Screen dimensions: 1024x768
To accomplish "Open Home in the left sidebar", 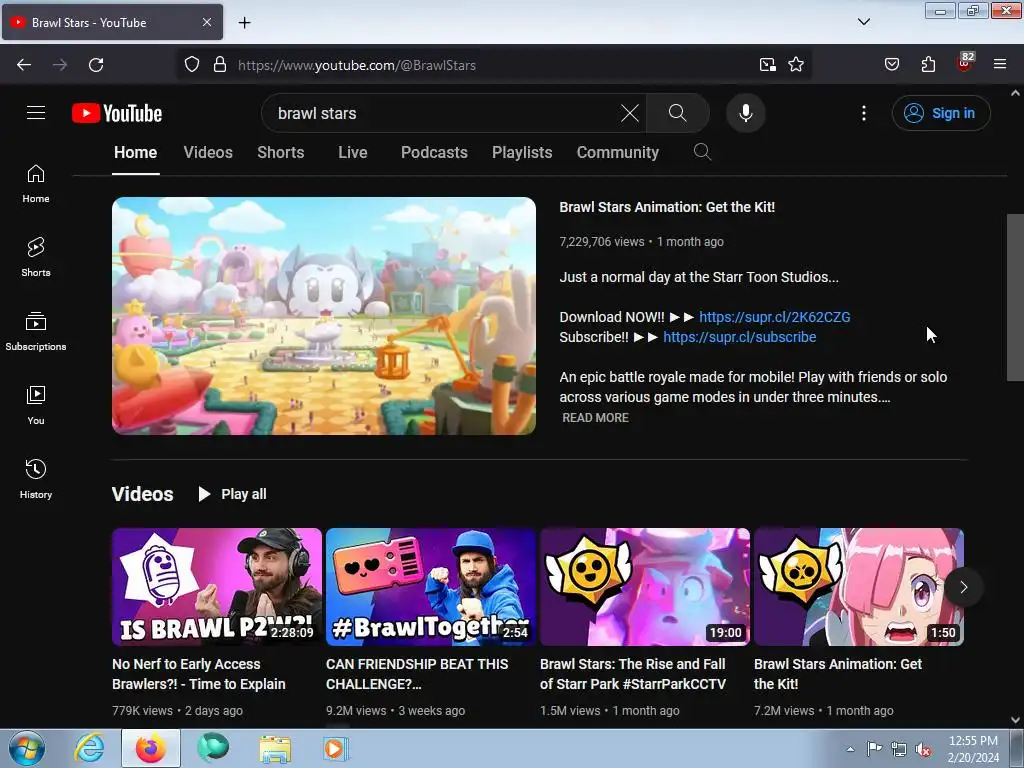I will point(36,184).
